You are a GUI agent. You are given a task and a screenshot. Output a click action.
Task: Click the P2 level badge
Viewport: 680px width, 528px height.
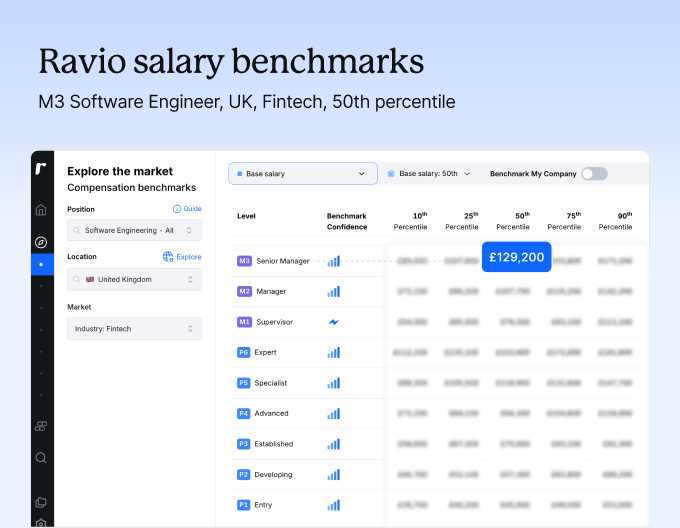pyautogui.click(x=244, y=475)
